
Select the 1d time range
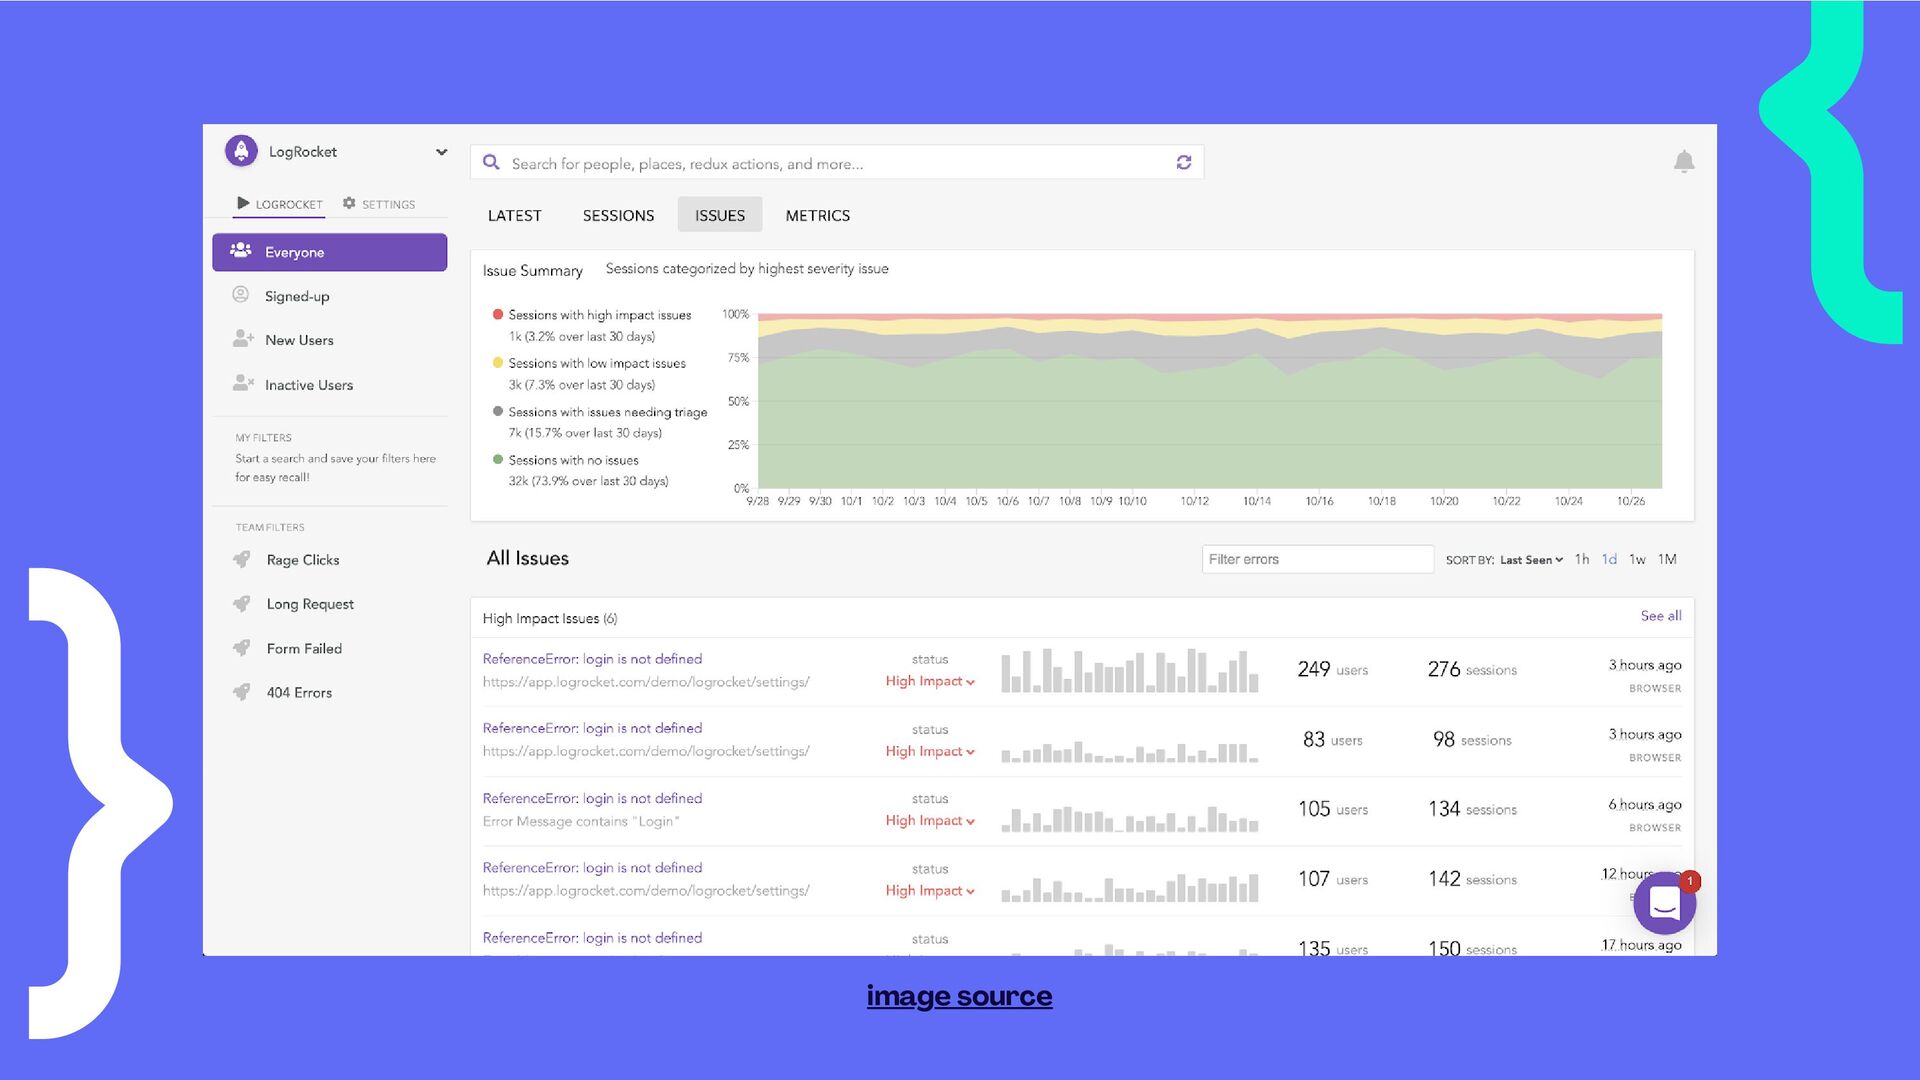point(1609,559)
